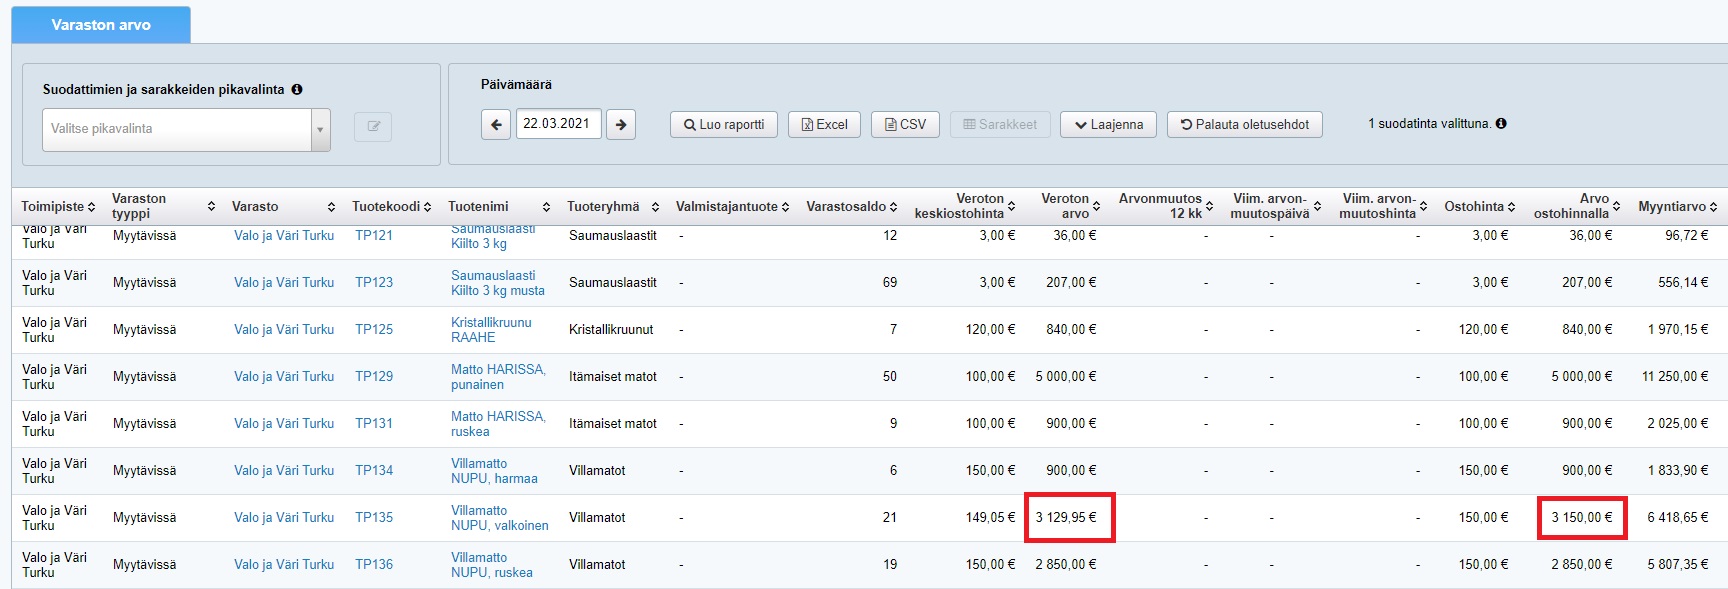Click the Sarakkeet button
1728x589 pixels.
(x=1000, y=125)
